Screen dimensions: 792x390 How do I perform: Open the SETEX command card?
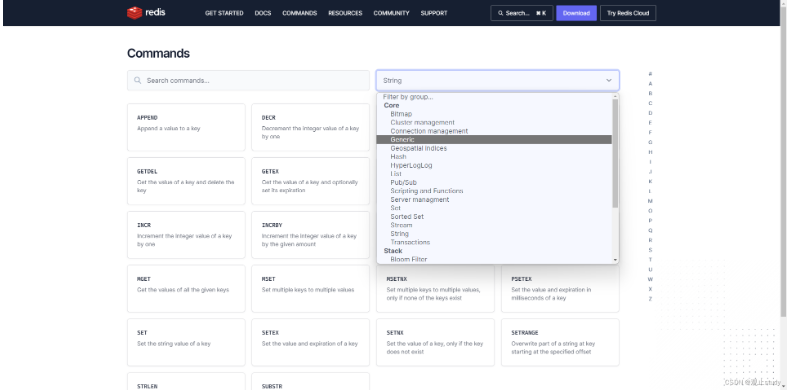tap(310, 342)
